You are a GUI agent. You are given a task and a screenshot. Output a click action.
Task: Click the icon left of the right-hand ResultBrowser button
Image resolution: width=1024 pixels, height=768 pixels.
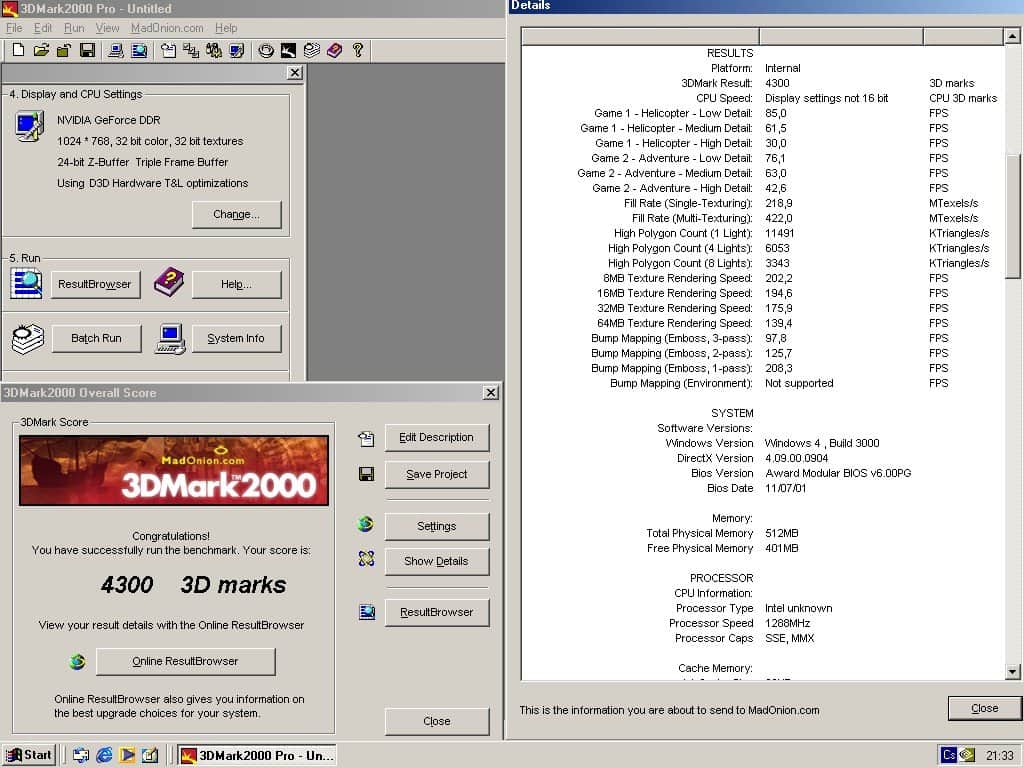click(x=367, y=612)
